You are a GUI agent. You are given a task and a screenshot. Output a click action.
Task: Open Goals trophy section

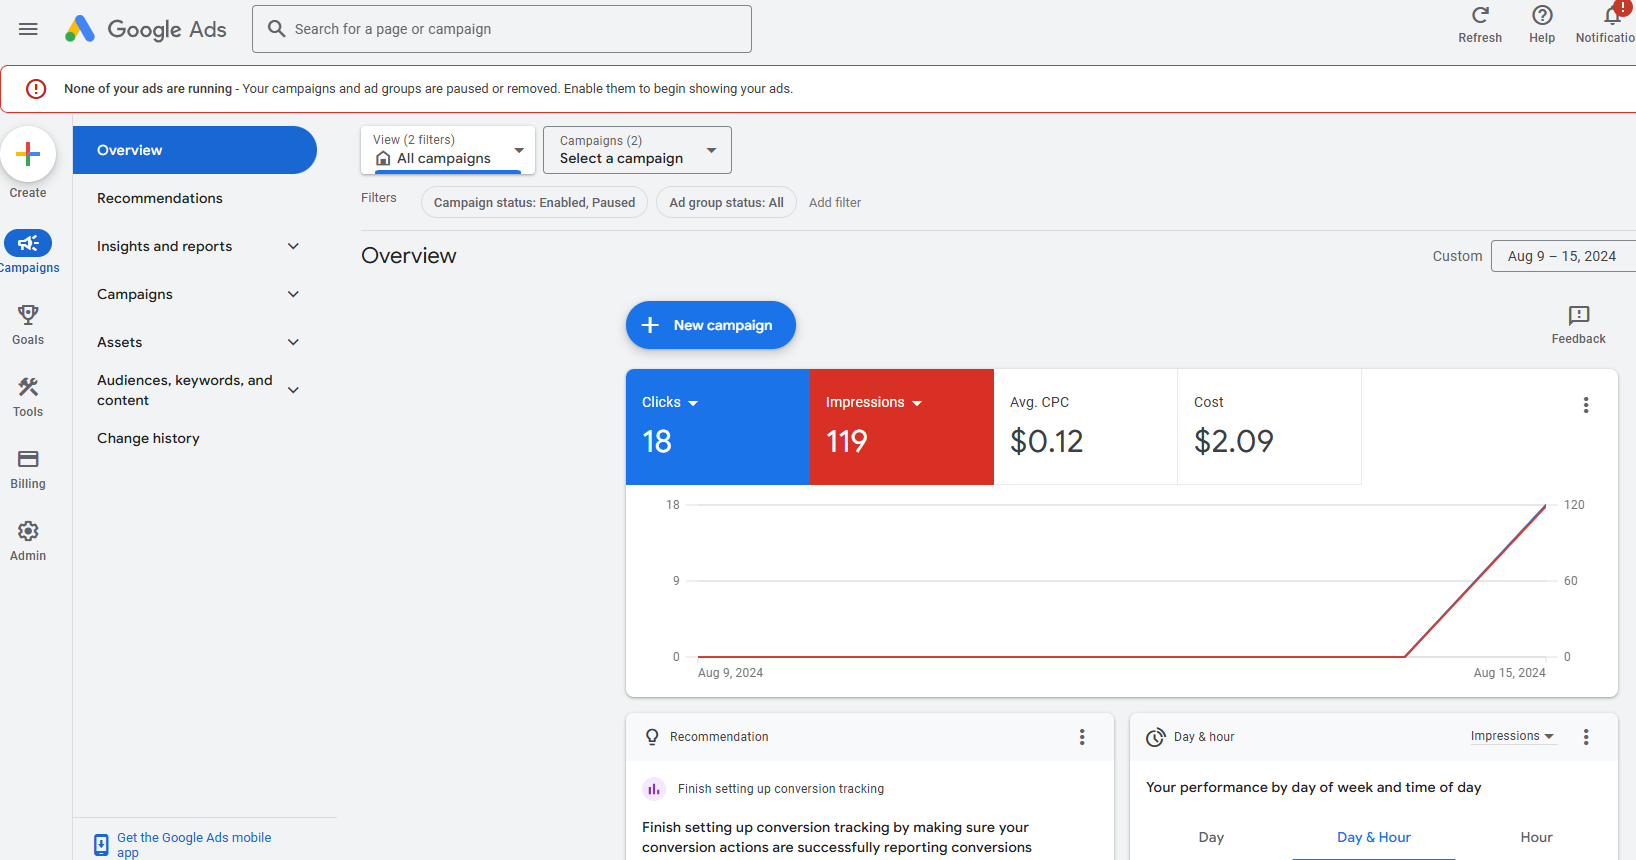pos(28,315)
